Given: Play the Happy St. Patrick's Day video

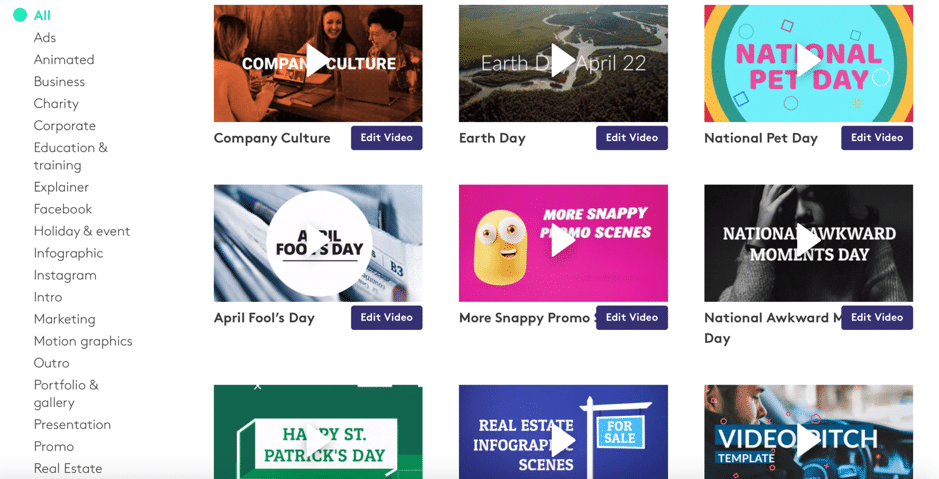Looking at the screenshot, I should [317, 442].
